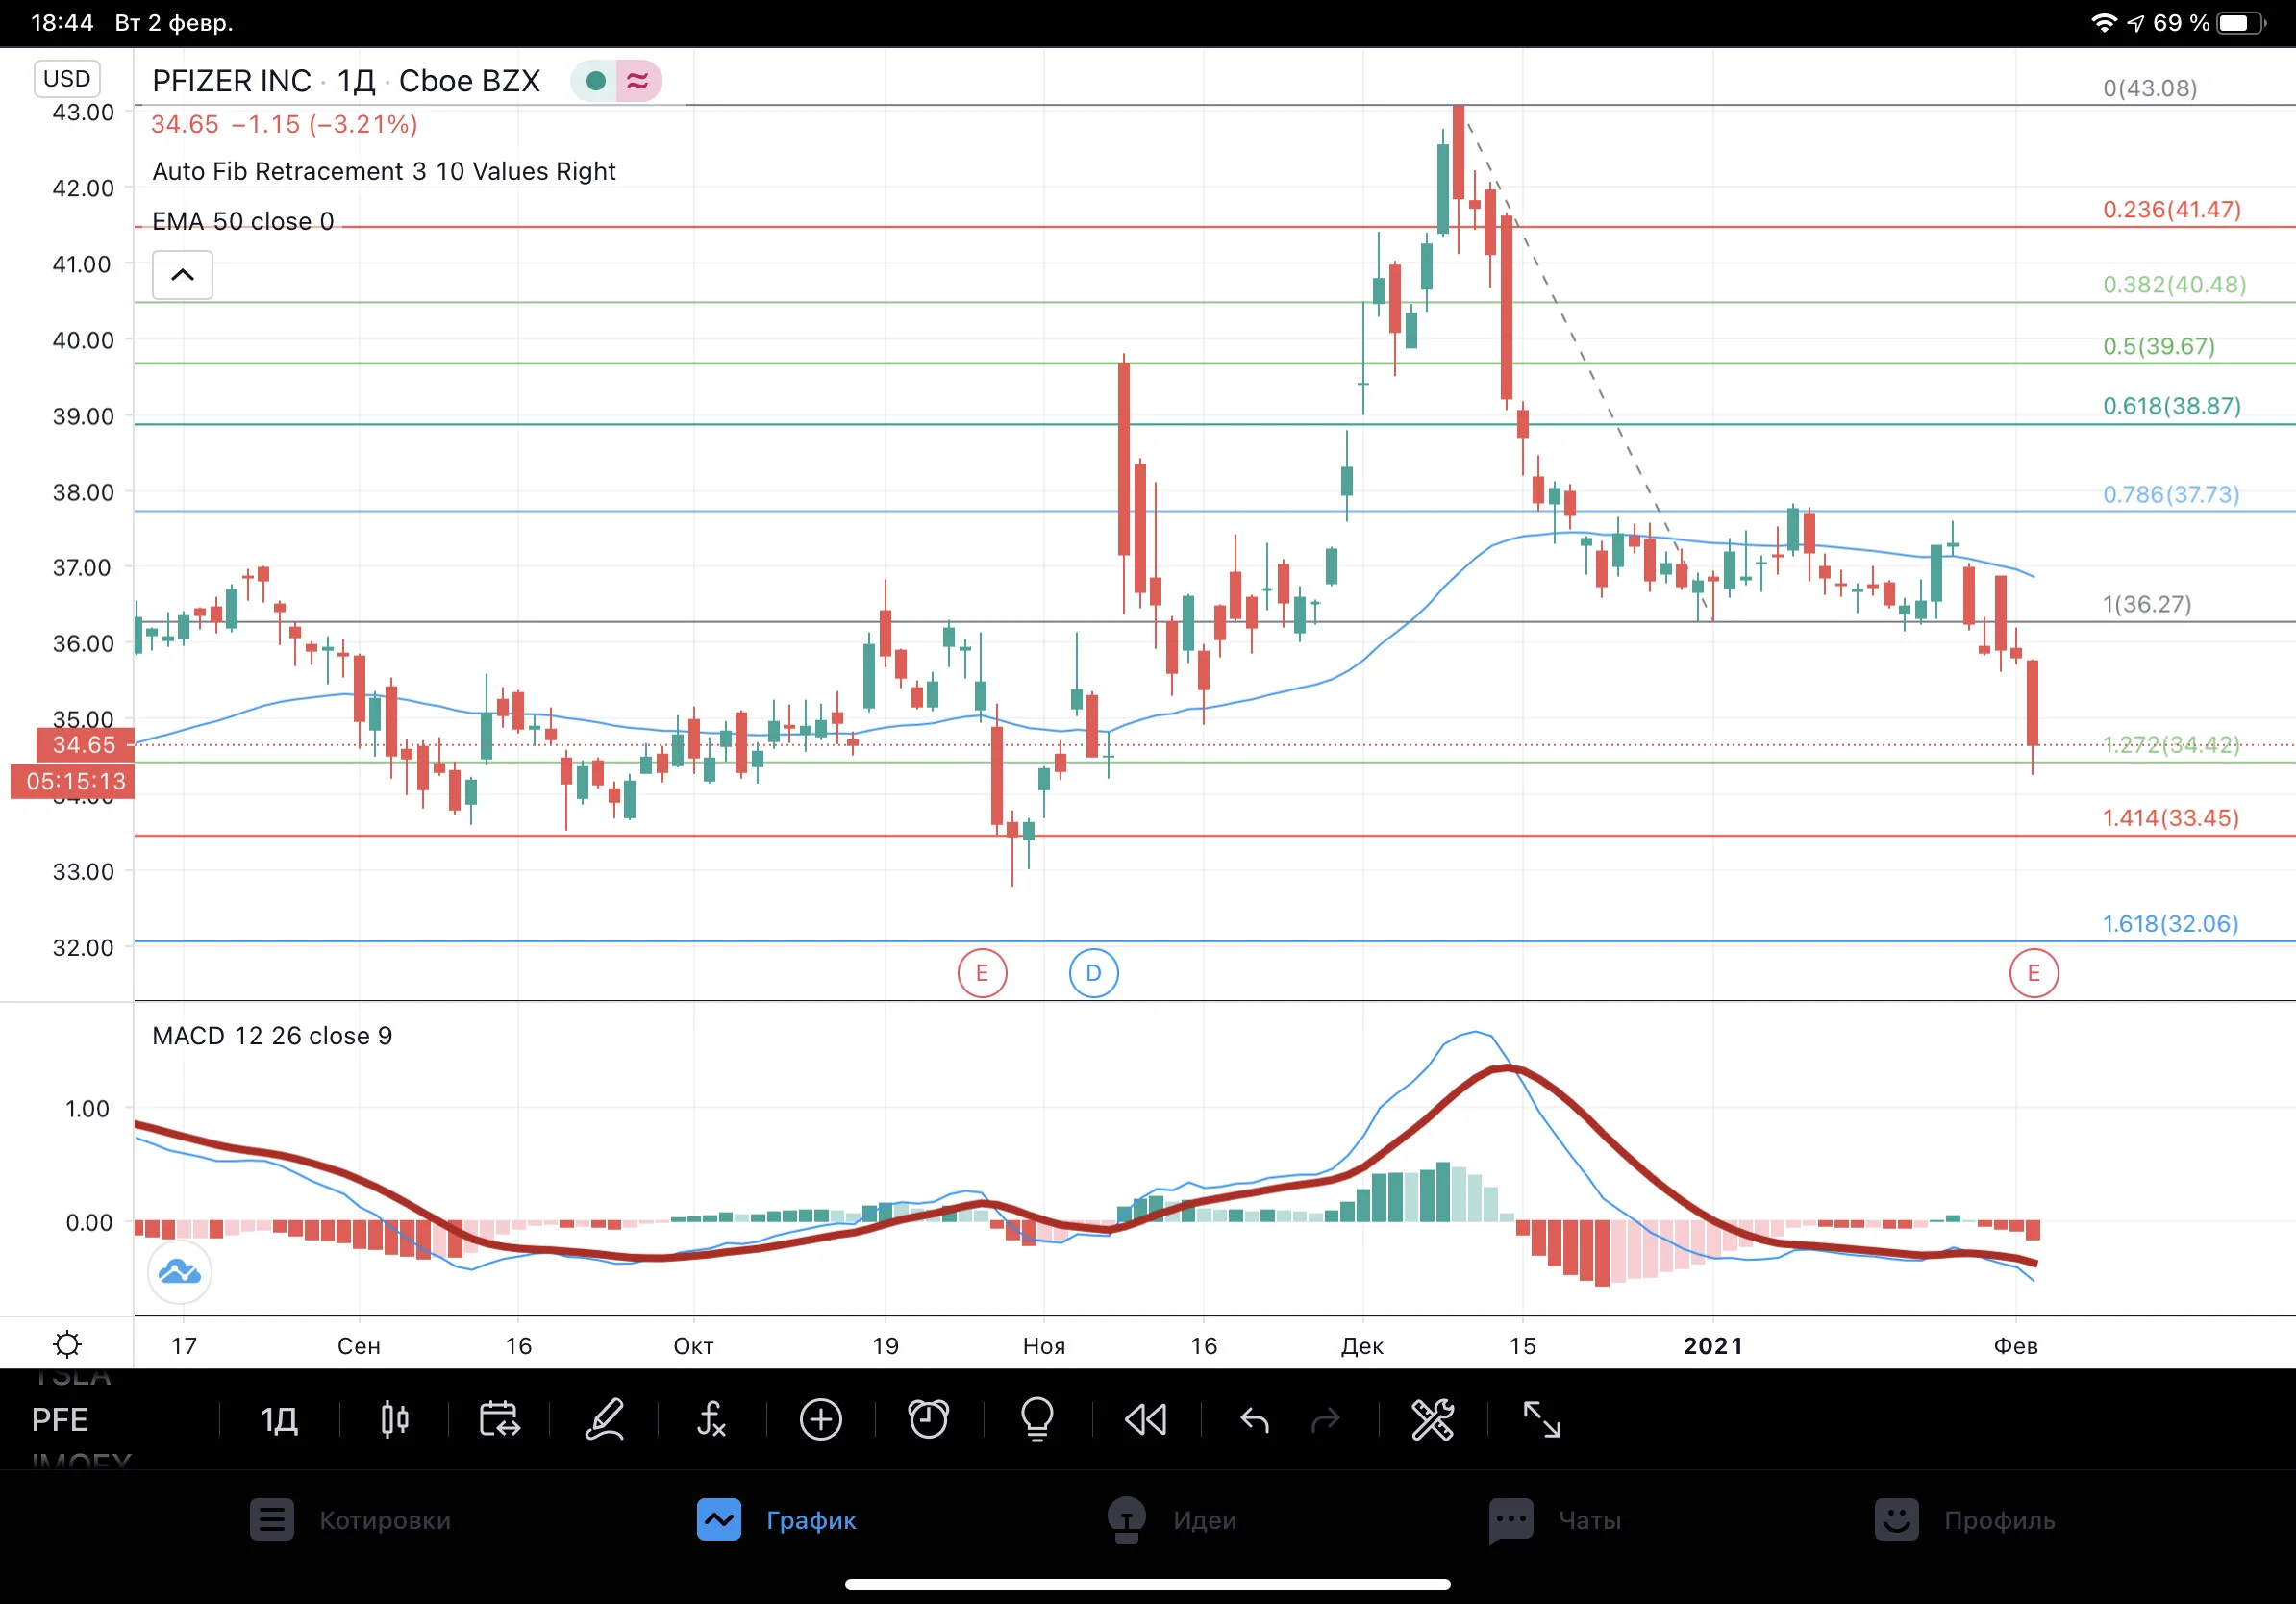Viewport: 2296px width, 1604px height.
Task: Switch to the График tab
Action: pos(777,1520)
